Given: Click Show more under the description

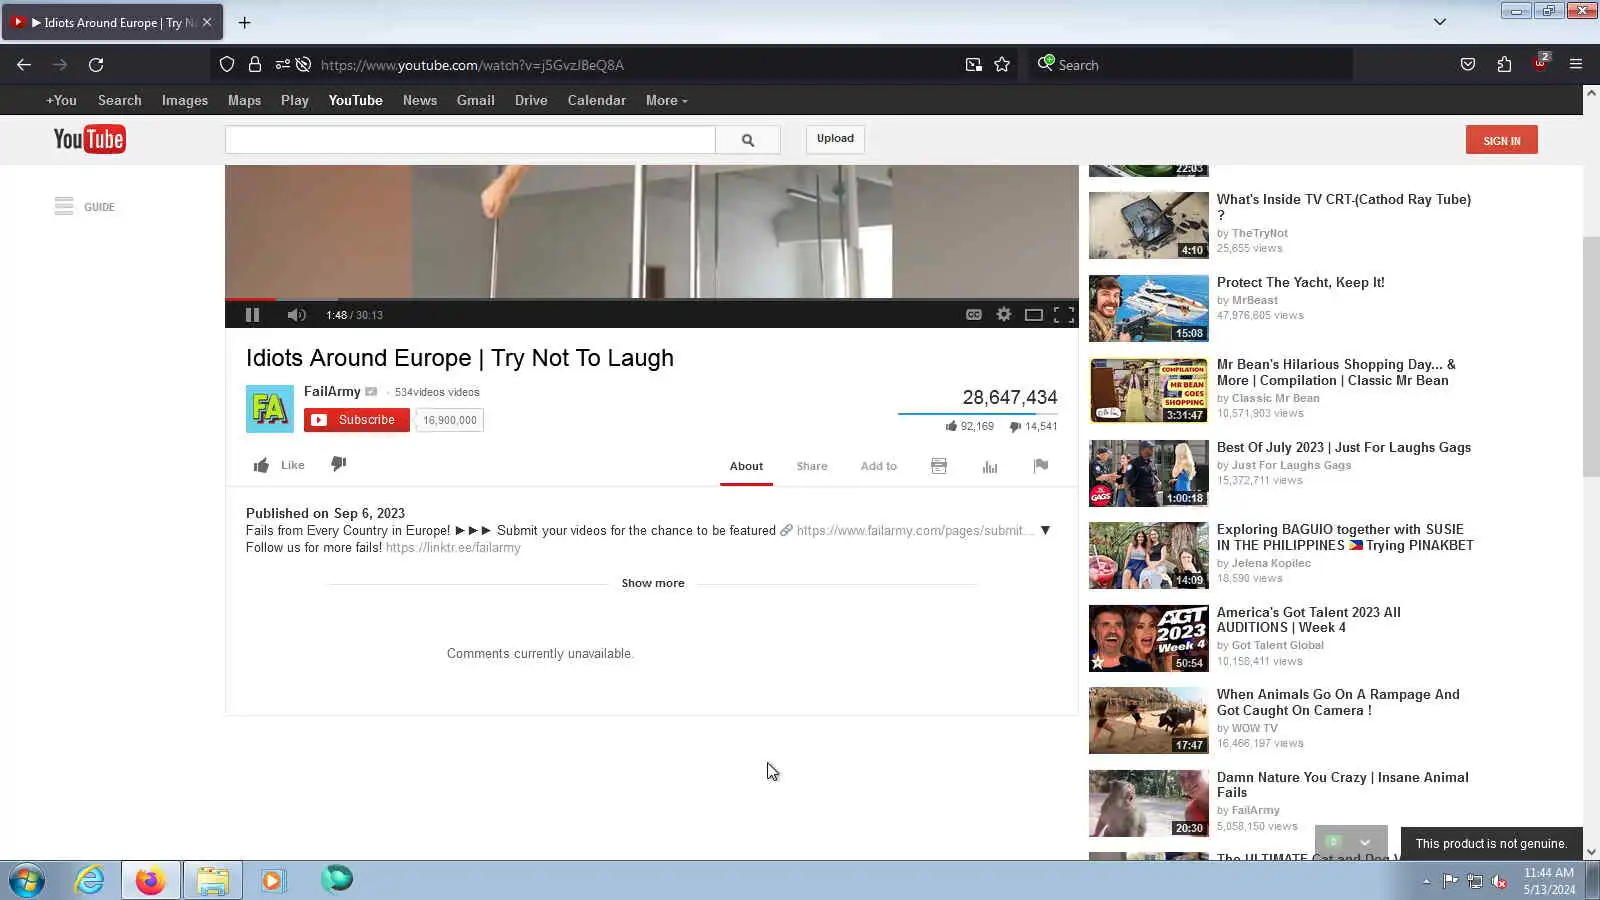Looking at the screenshot, I should click(x=653, y=583).
